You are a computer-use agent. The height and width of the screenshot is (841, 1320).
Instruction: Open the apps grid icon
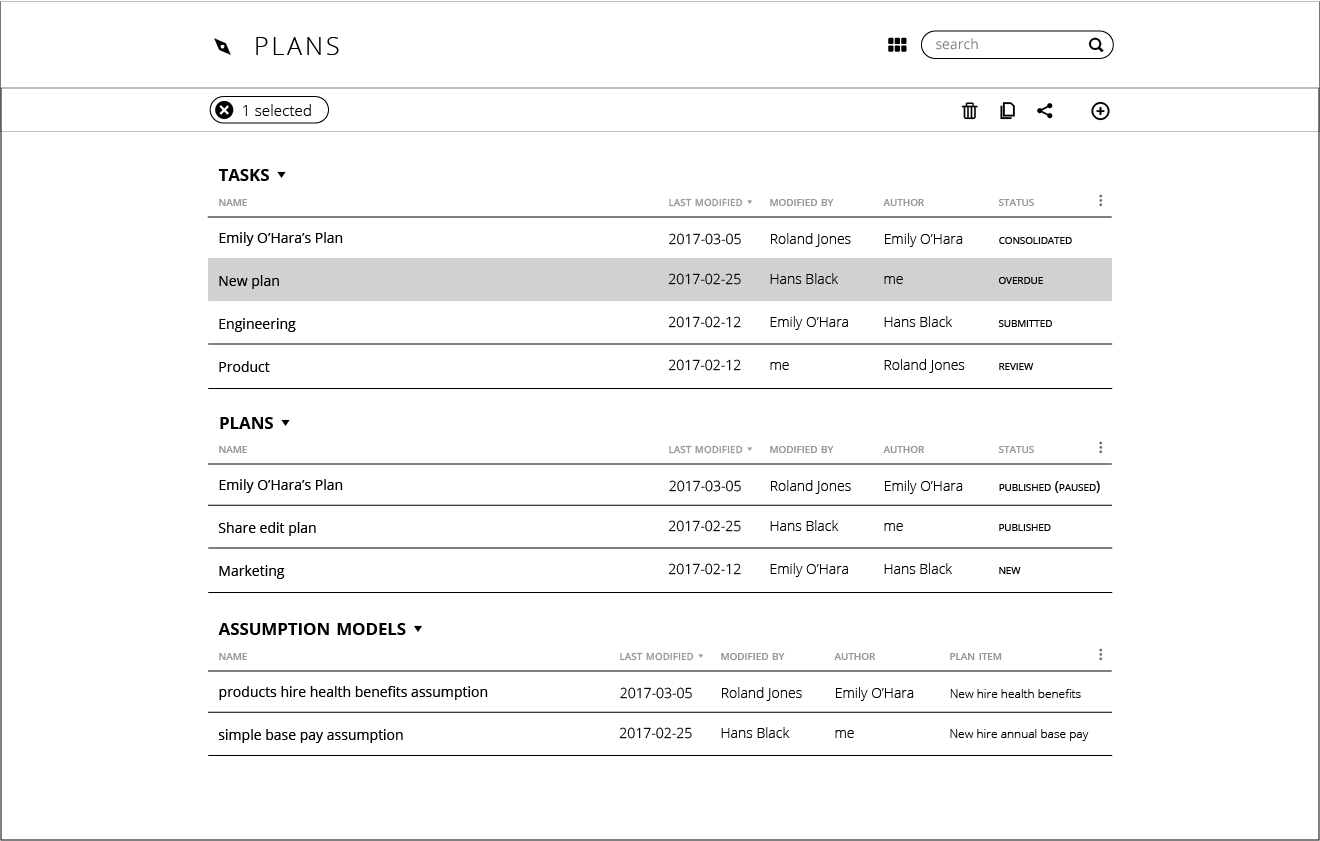pyautogui.click(x=897, y=45)
